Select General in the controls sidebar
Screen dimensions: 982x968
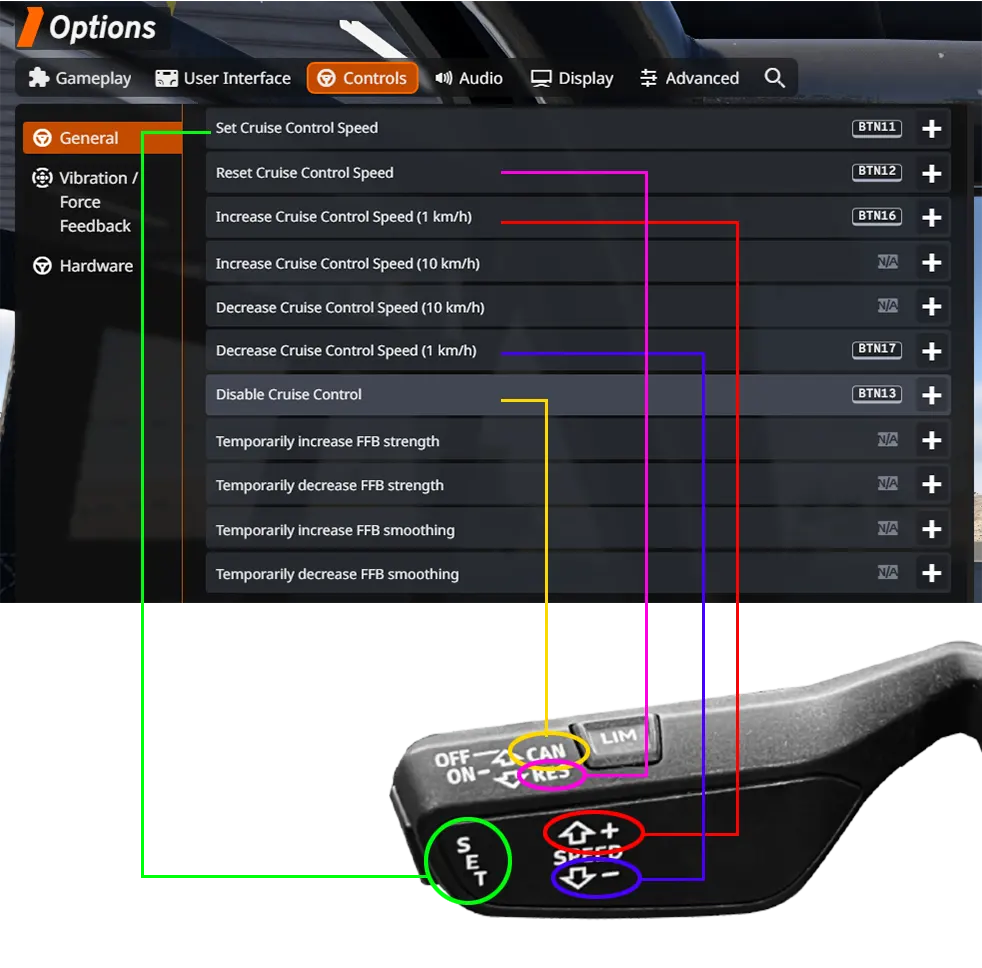[x=103, y=138]
